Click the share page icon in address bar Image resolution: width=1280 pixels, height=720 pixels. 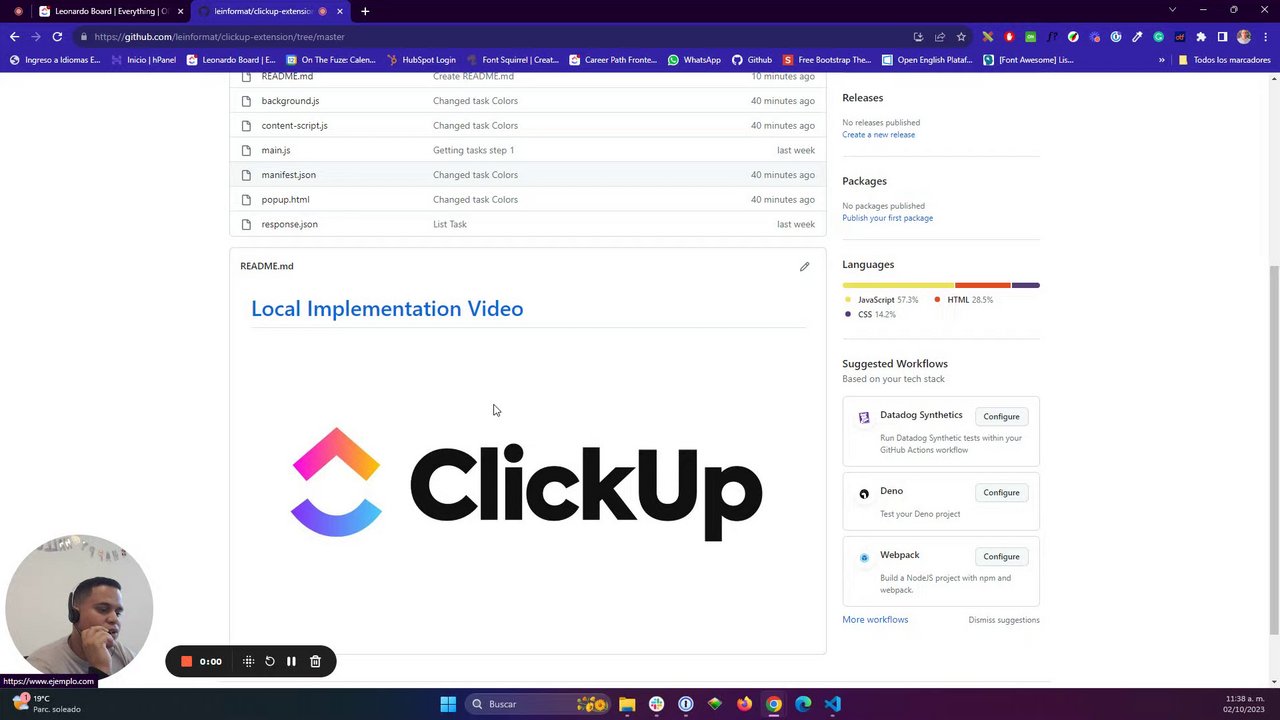(x=940, y=37)
